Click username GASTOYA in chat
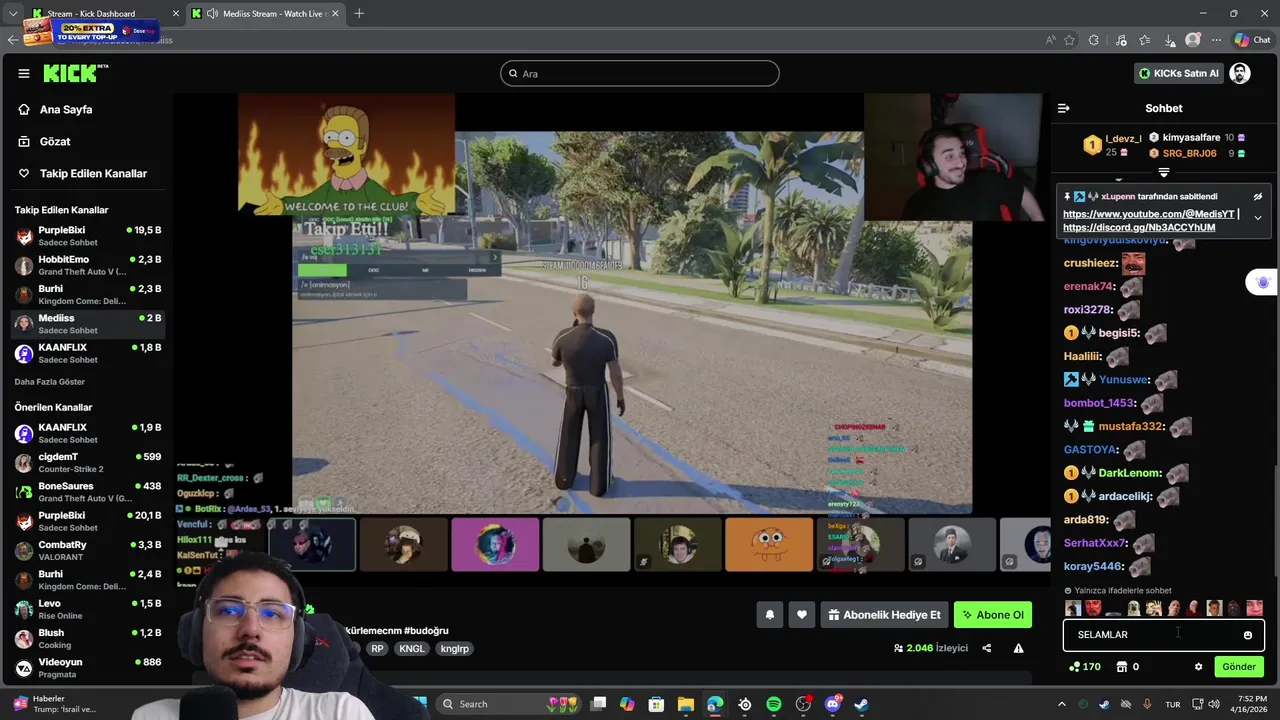Screen dimensions: 1280x720 [x=1089, y=450]
